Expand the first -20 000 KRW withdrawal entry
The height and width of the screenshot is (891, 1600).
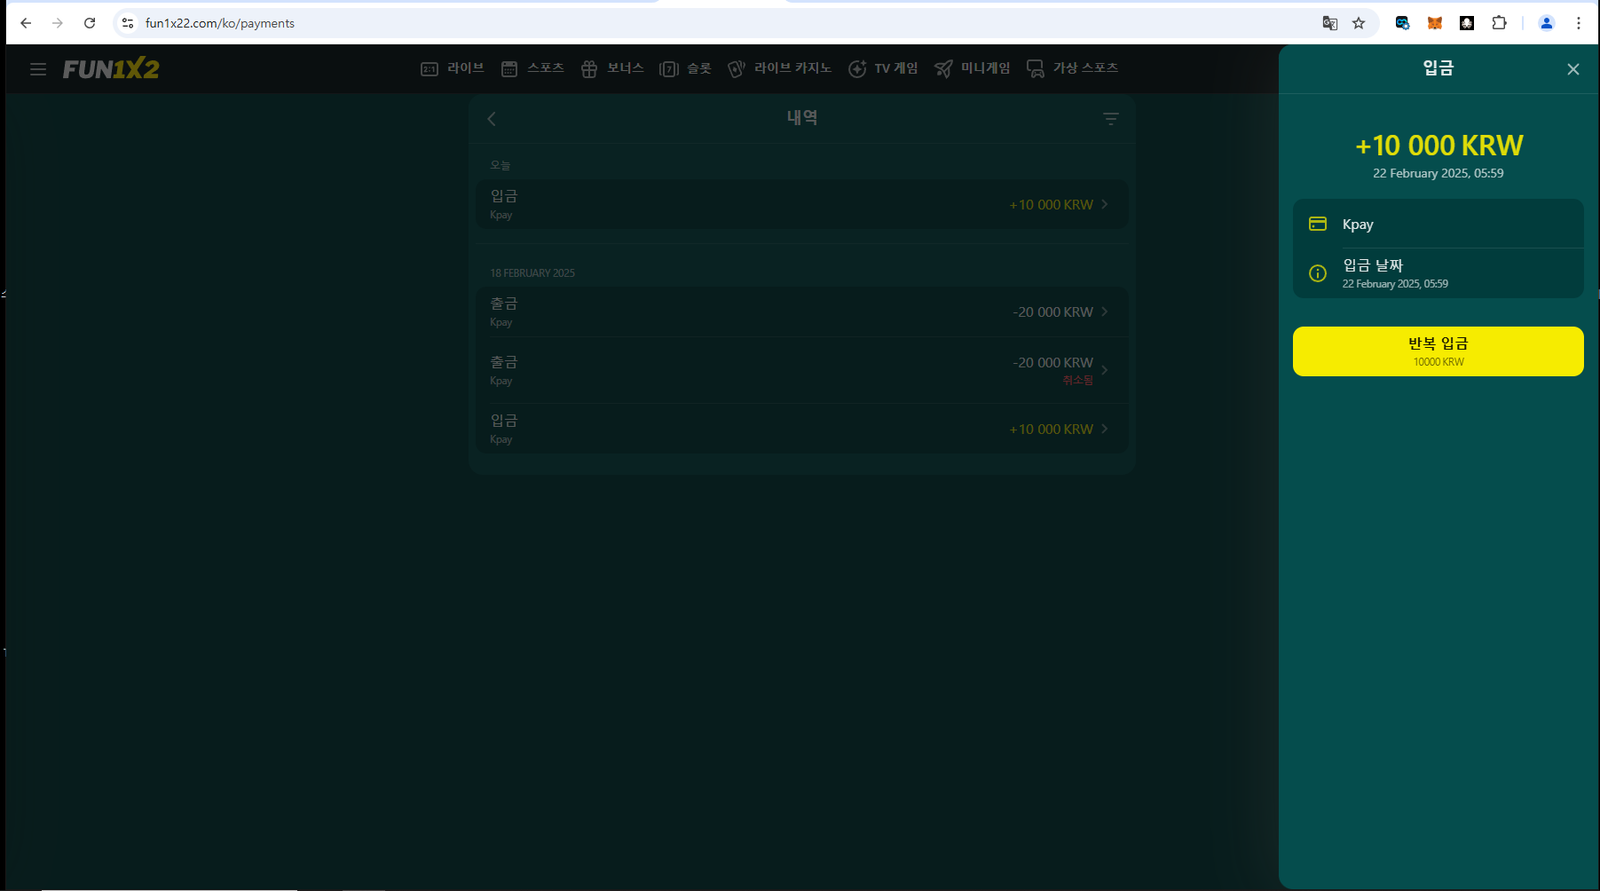pos(800,312)
